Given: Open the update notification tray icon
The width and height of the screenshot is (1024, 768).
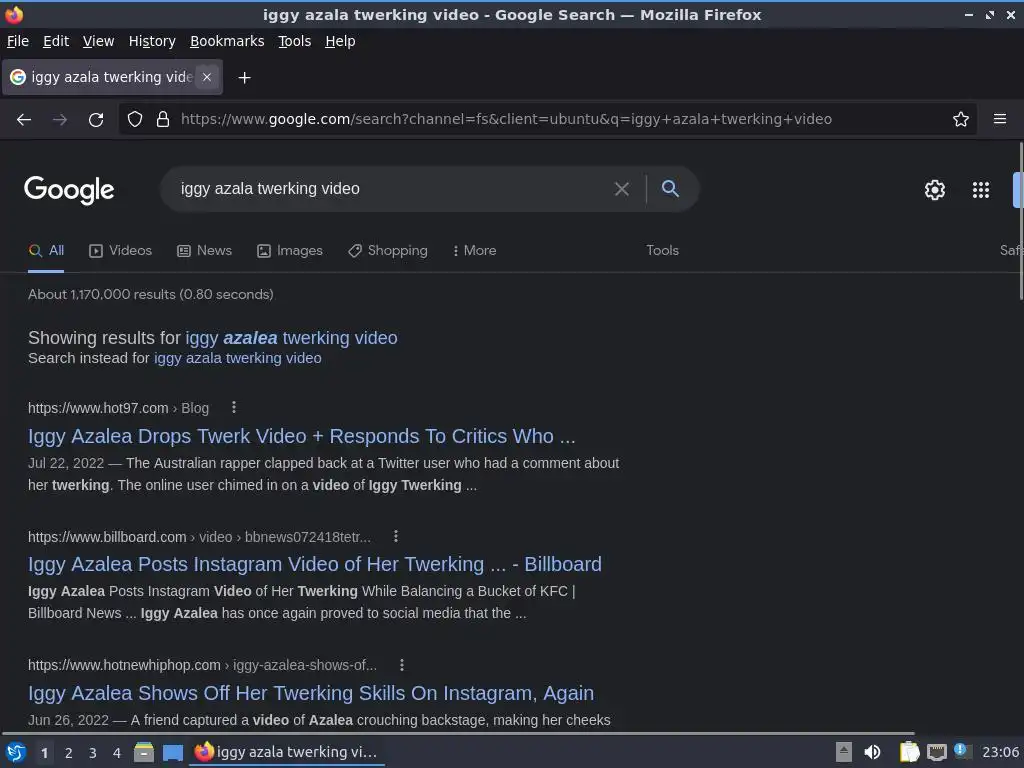Looking at the screenshot, I should point(961,750).
